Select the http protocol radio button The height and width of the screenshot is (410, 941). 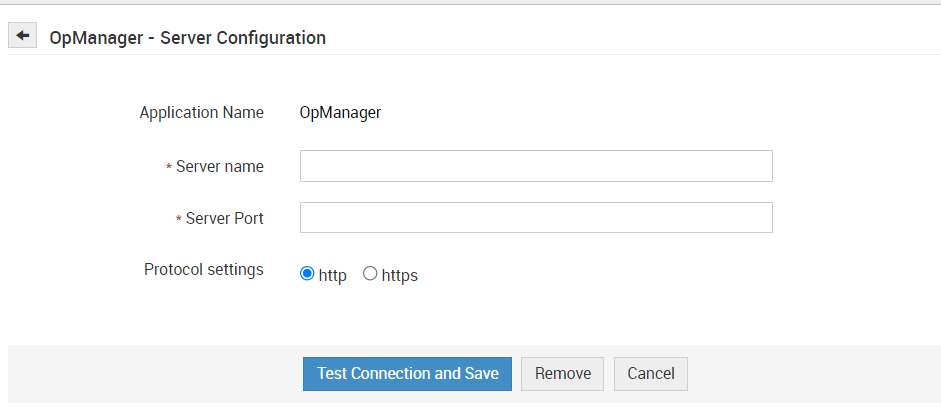click(x=307, y=274)
